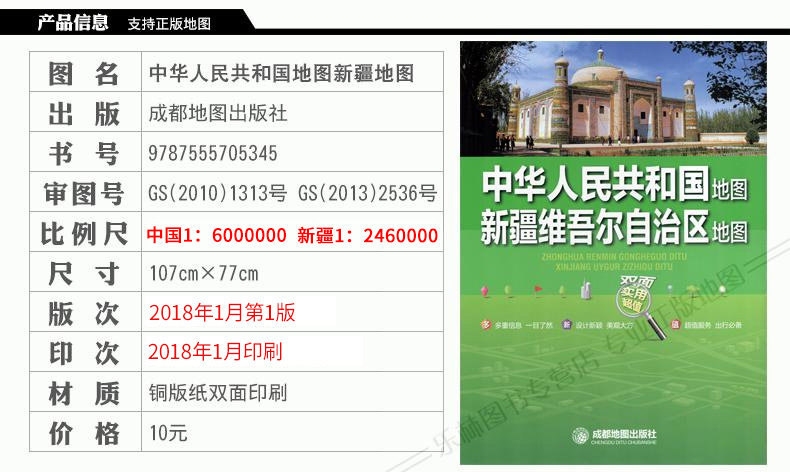This screenshot has height=472, width=790.
Task: Click the red print date 2018年1月印刷
Action: 215,352
